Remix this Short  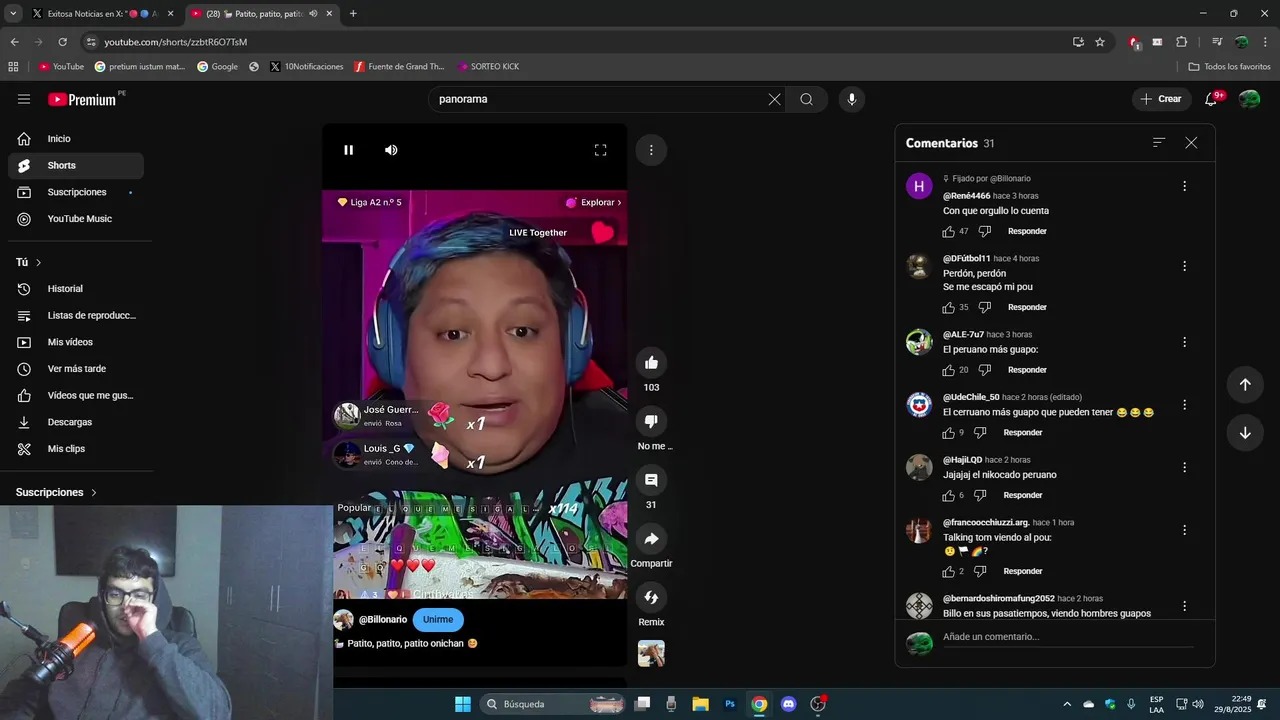pyautogui.click(x=651, y=597)
